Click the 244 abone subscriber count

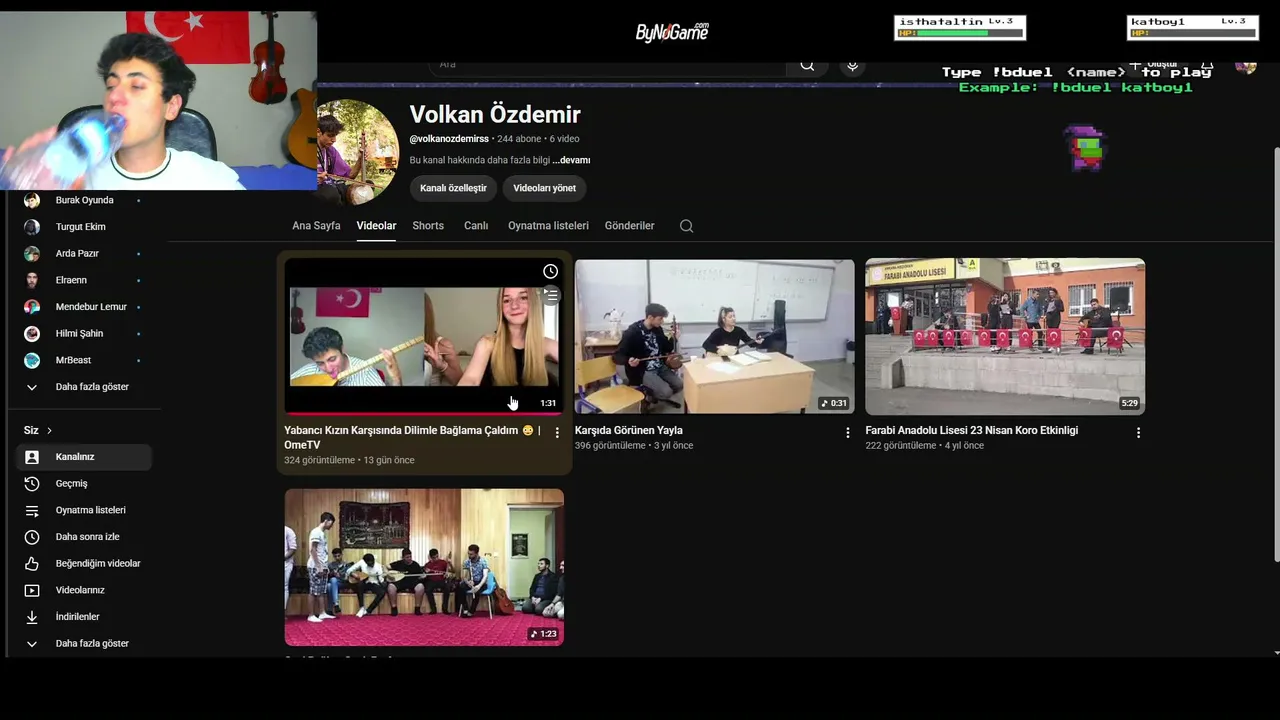(519, 139)
